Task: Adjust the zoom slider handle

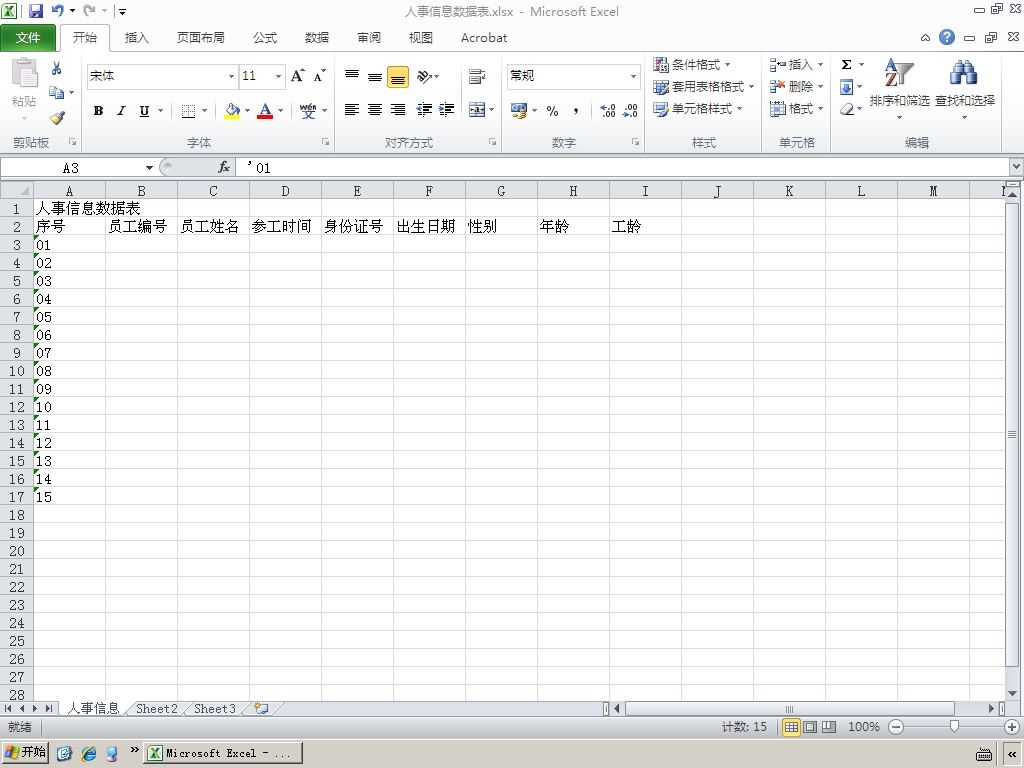Action: click(x=954, y=727)
